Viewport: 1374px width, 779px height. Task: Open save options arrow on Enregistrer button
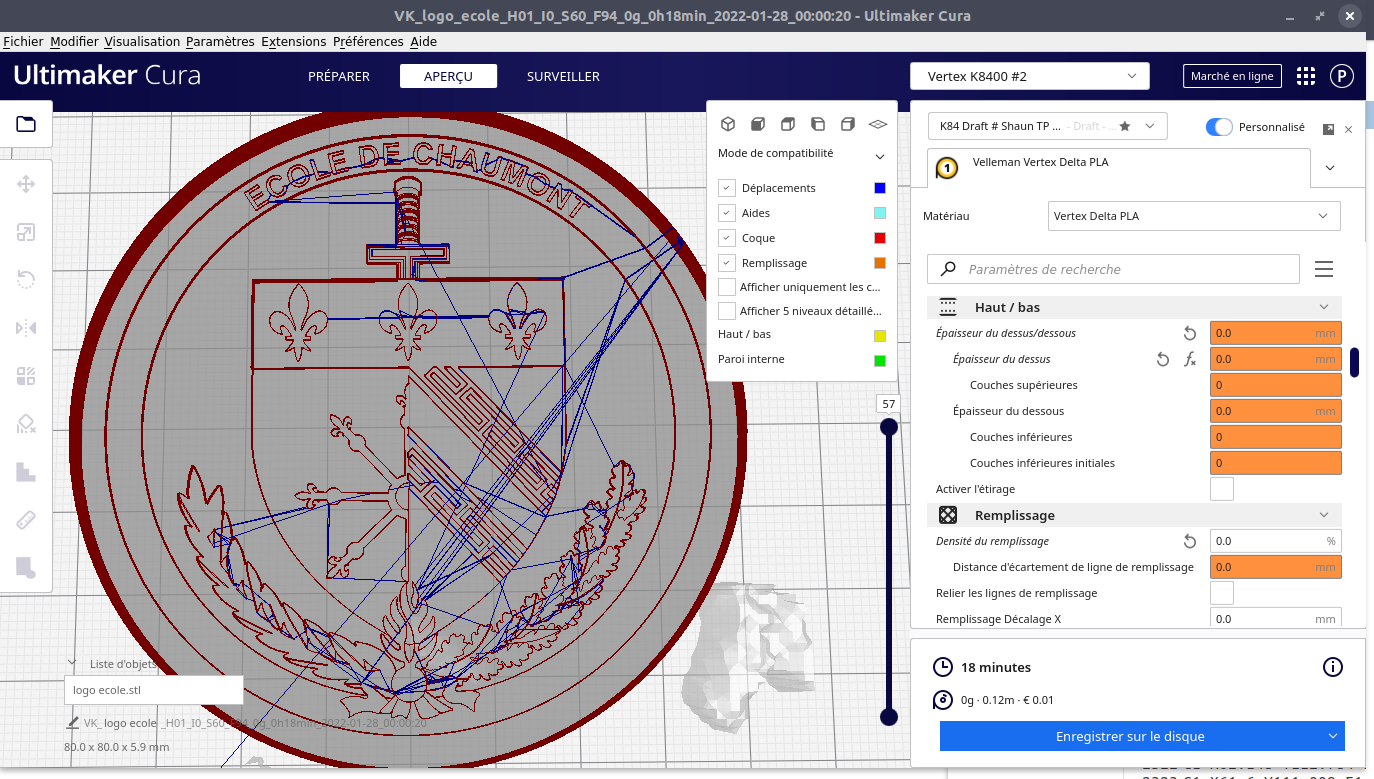tap(1332, 736)
